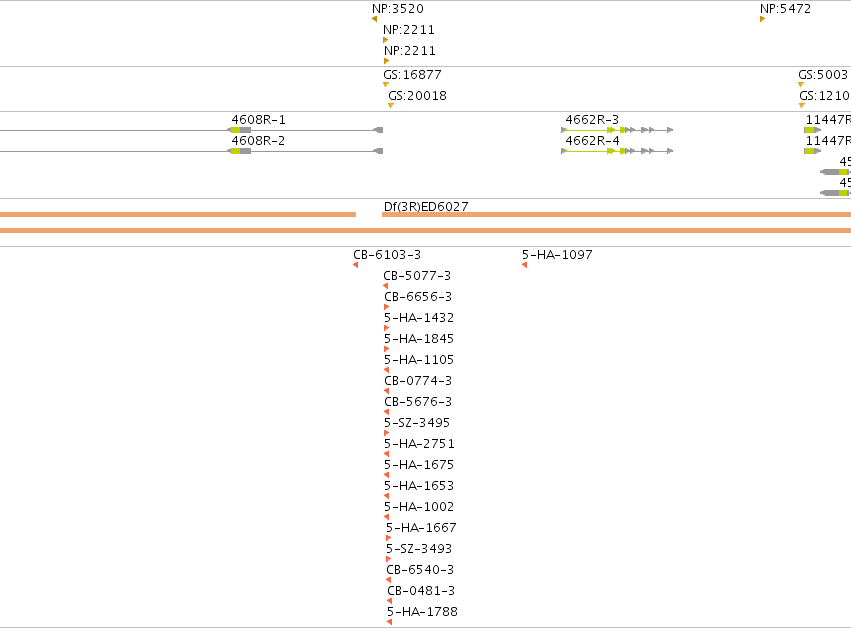Image resolution: width=851 pixels, height=628 pixels.
Task: Click the 4608R-2 transcript label
Action: point(258,141)
